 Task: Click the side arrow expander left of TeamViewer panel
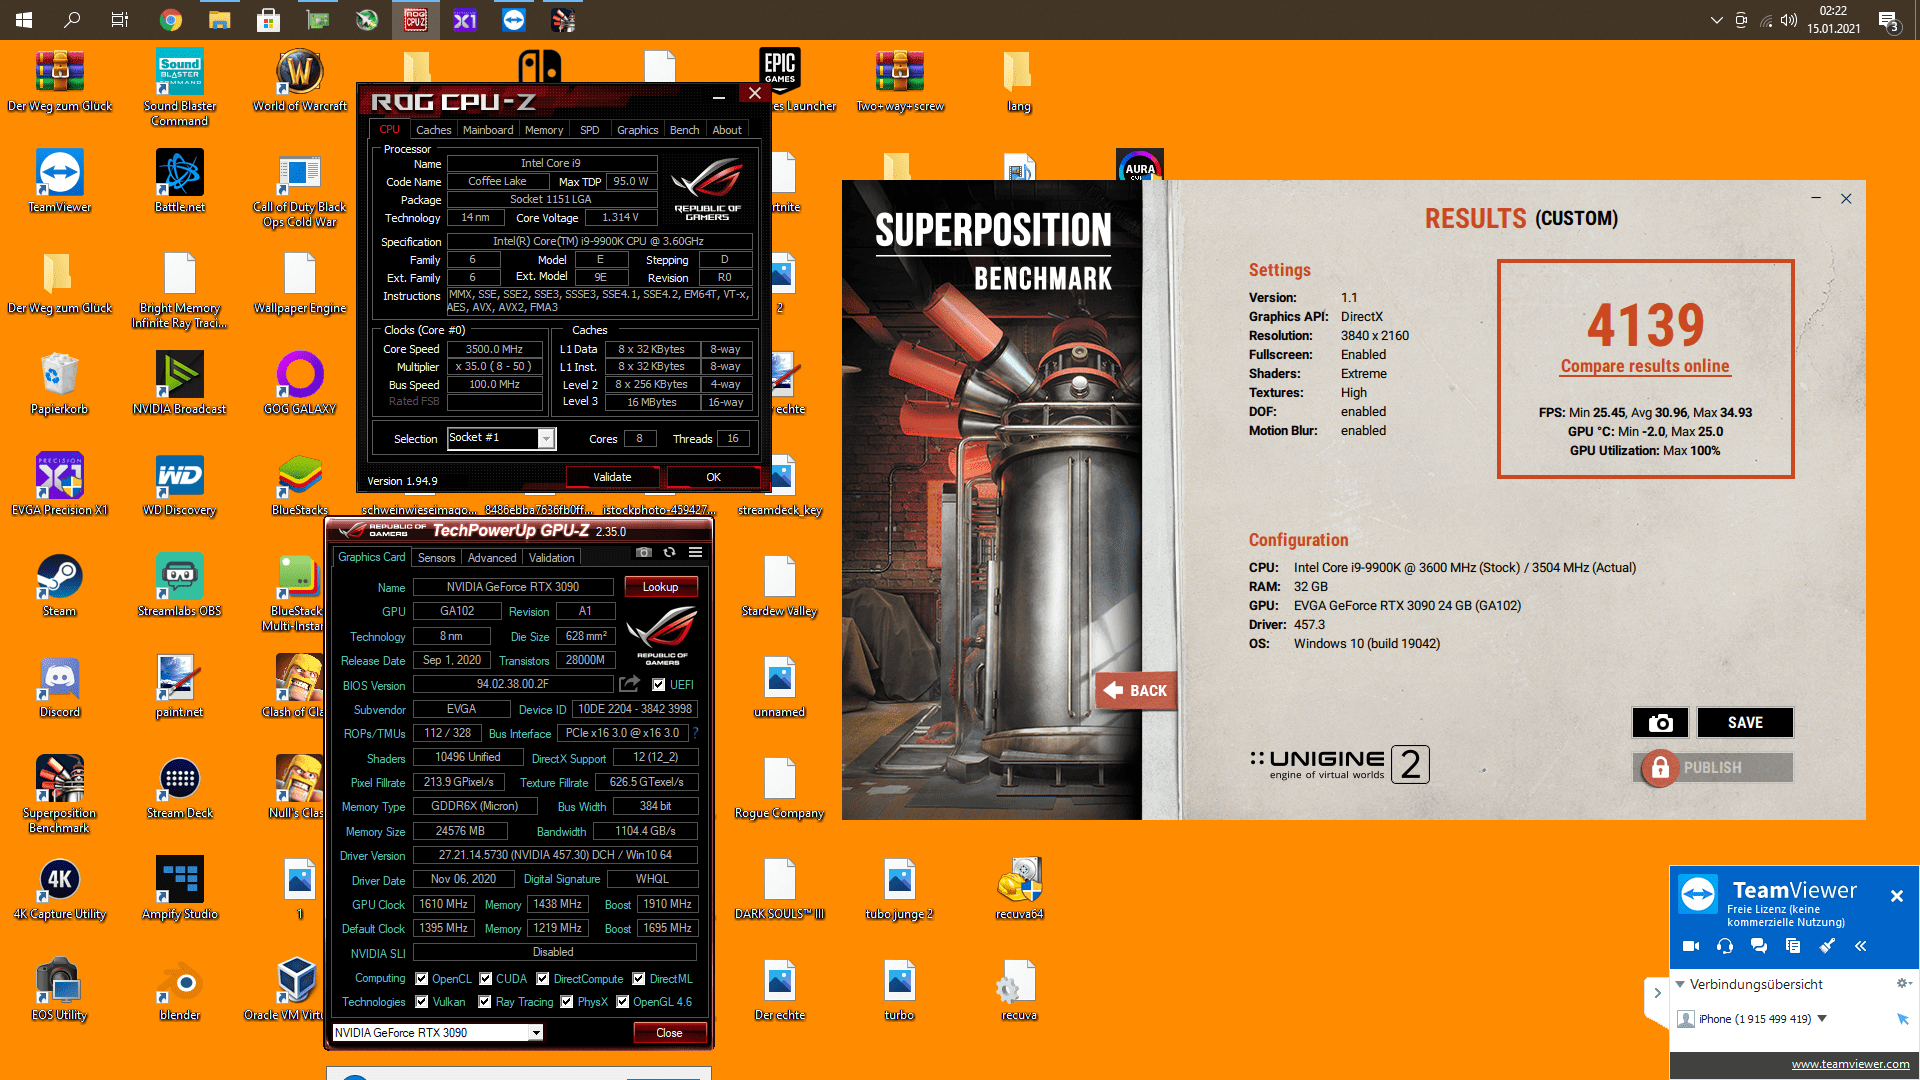[x=1657, y=994]
